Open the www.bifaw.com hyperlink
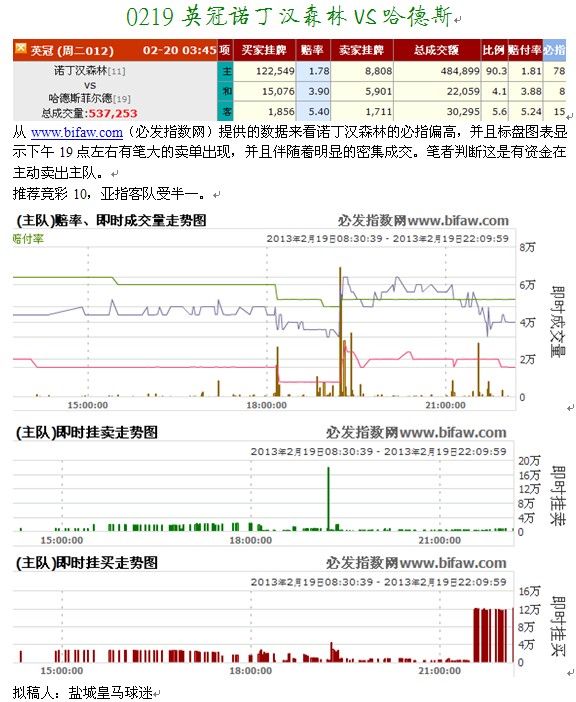 coord(77,133)
